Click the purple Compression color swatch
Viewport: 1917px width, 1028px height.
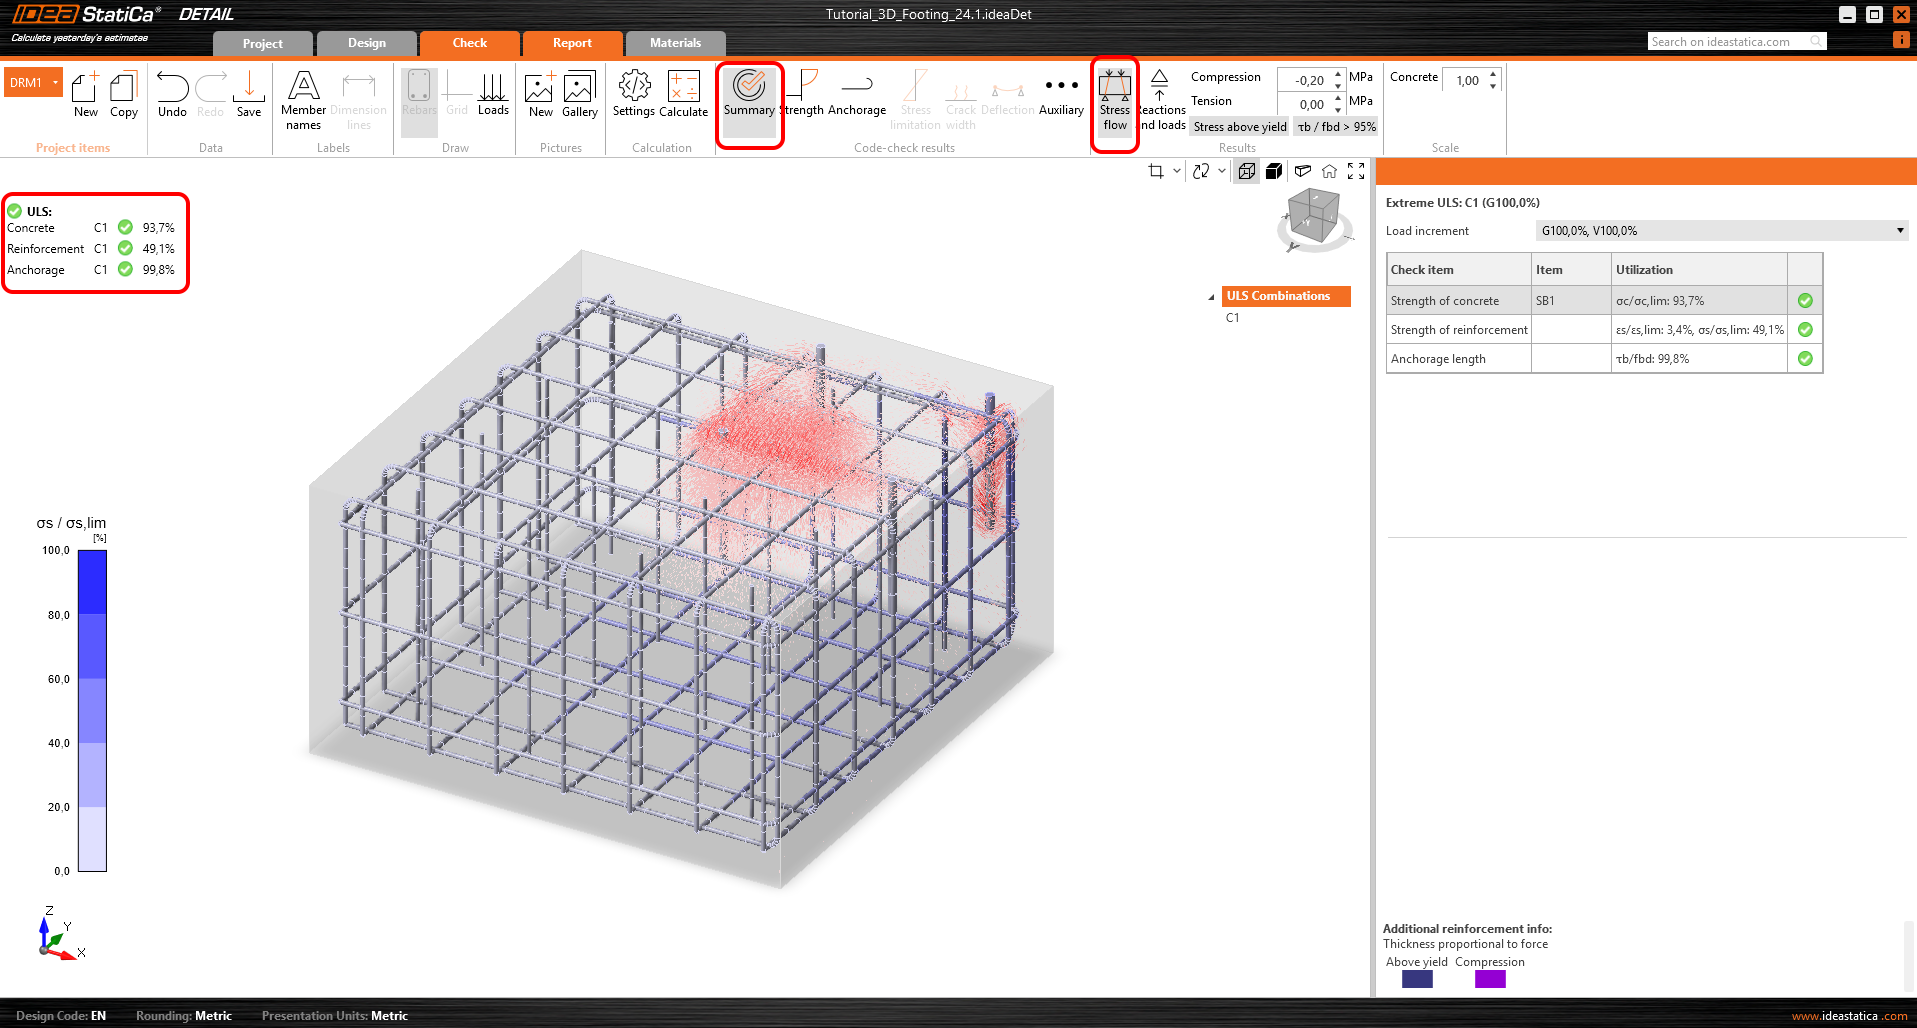(x=1489, y=979)
